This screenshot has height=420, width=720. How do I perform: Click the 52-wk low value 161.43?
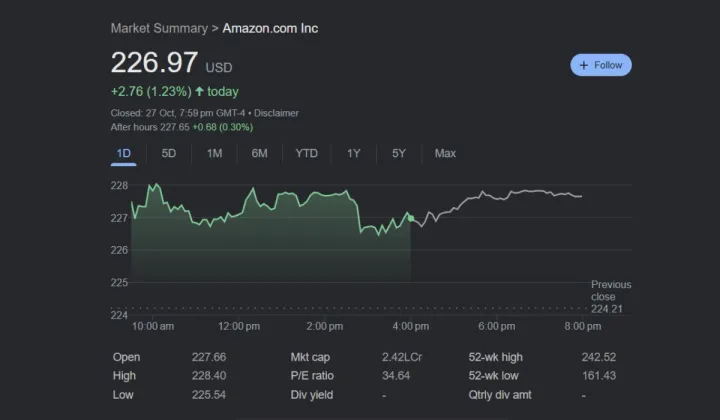tap(599, 375)
